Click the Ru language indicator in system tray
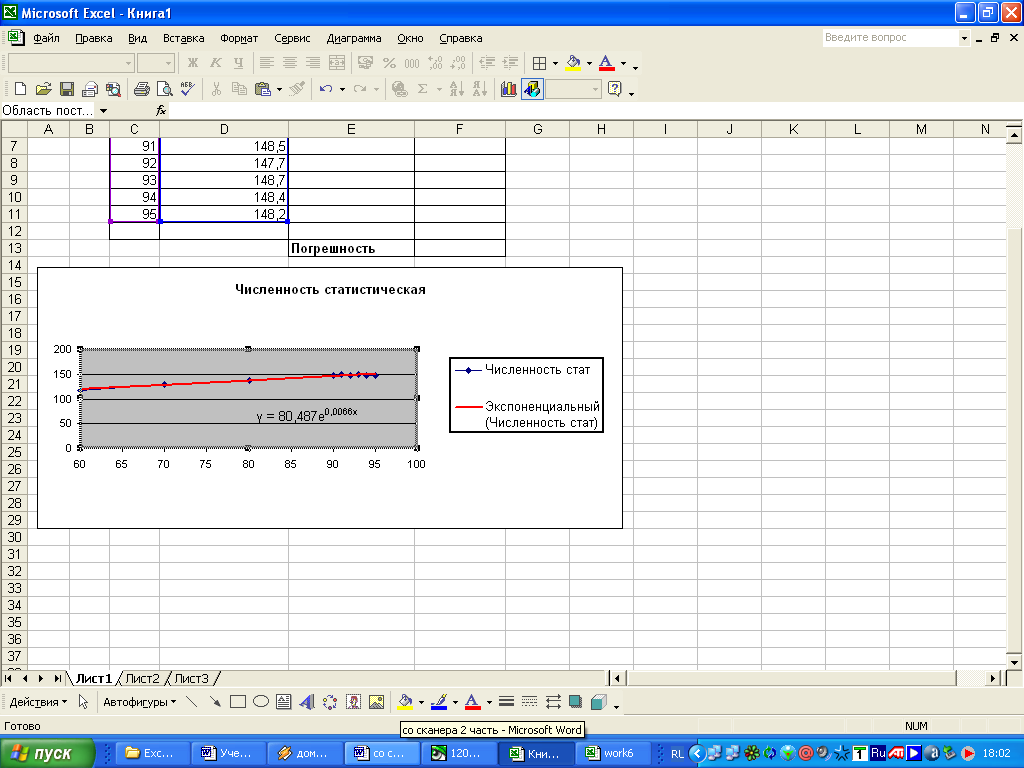Screen dimensions: 1024x768 click(878, 753)
